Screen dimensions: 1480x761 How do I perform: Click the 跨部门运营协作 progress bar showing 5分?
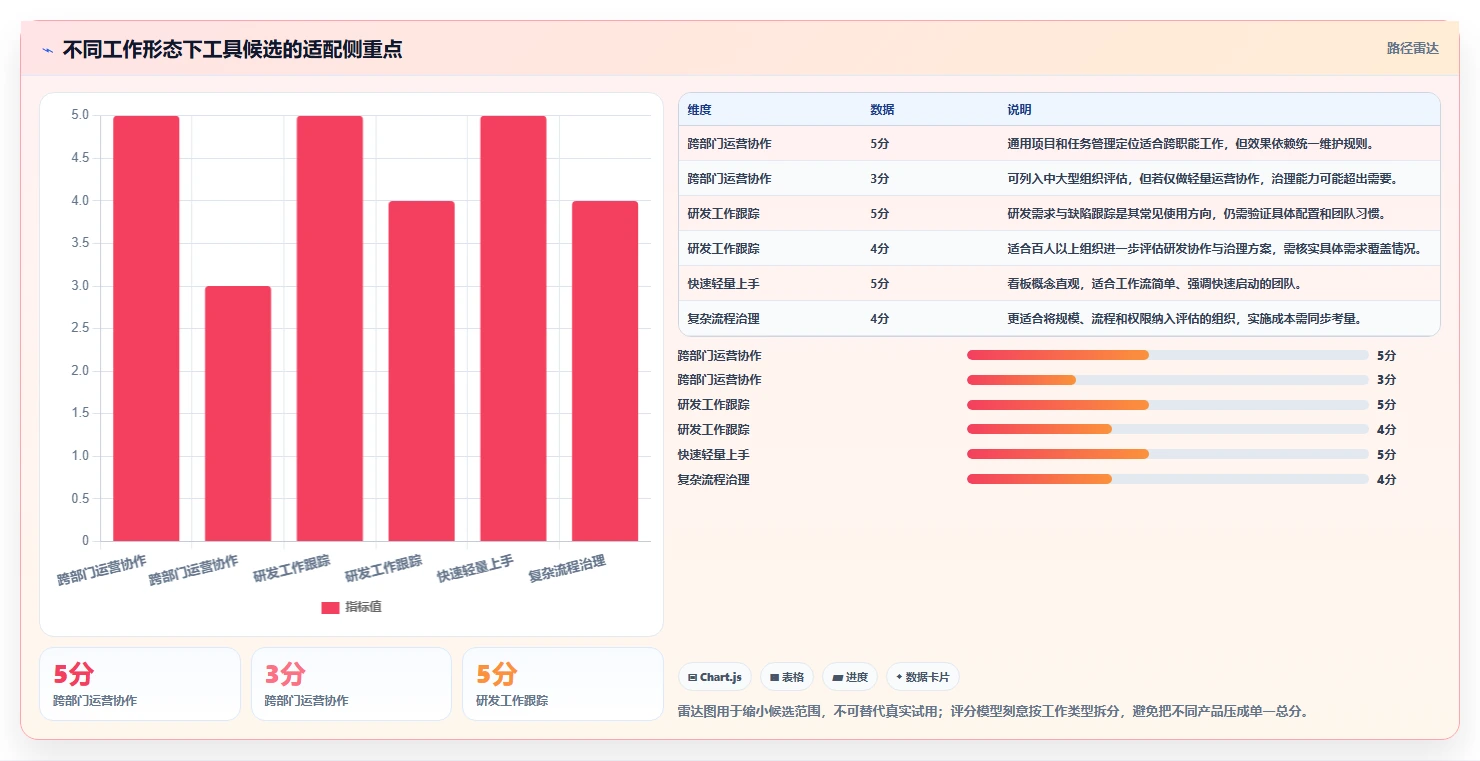pyautogui.click(x=1167, y=355)
